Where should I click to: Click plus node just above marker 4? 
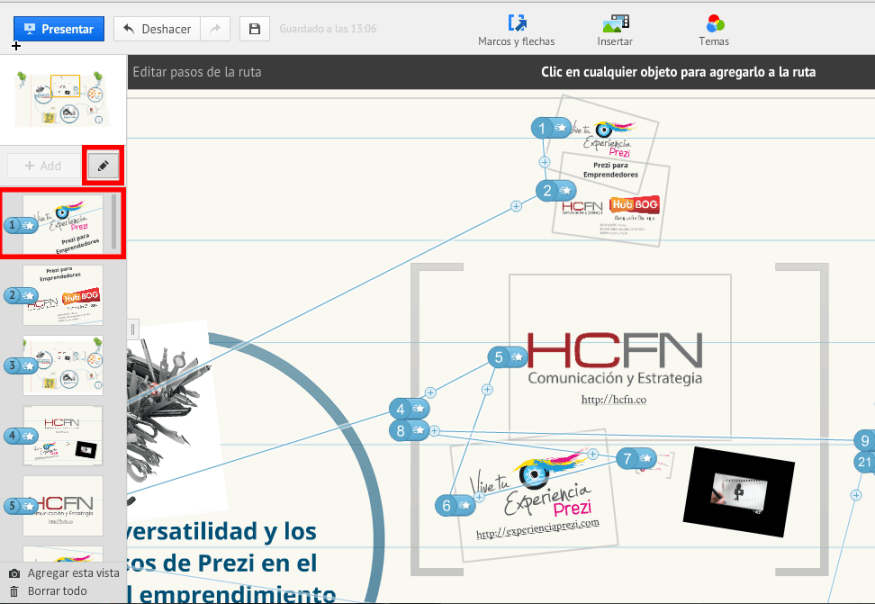(430, 392)
